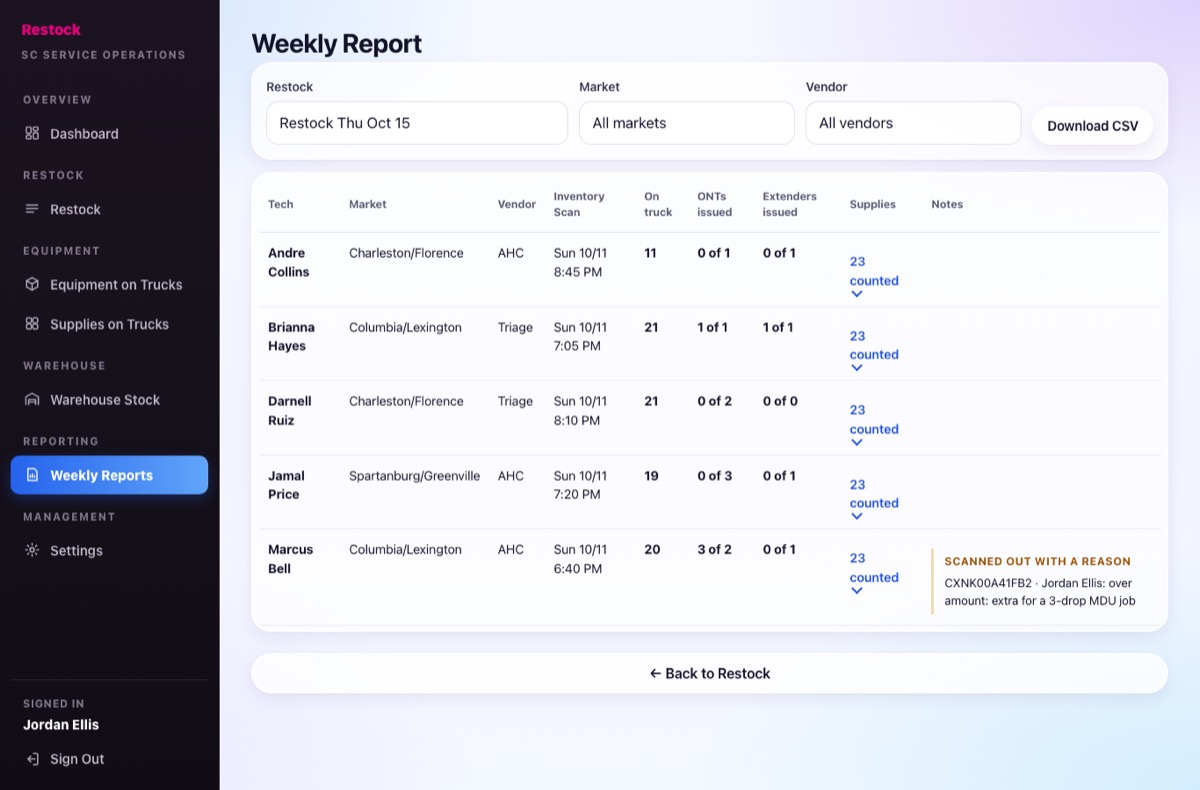Select the Weekly Reports menu item
This screenshot has width=1200, height=790.
coord(109,475)
